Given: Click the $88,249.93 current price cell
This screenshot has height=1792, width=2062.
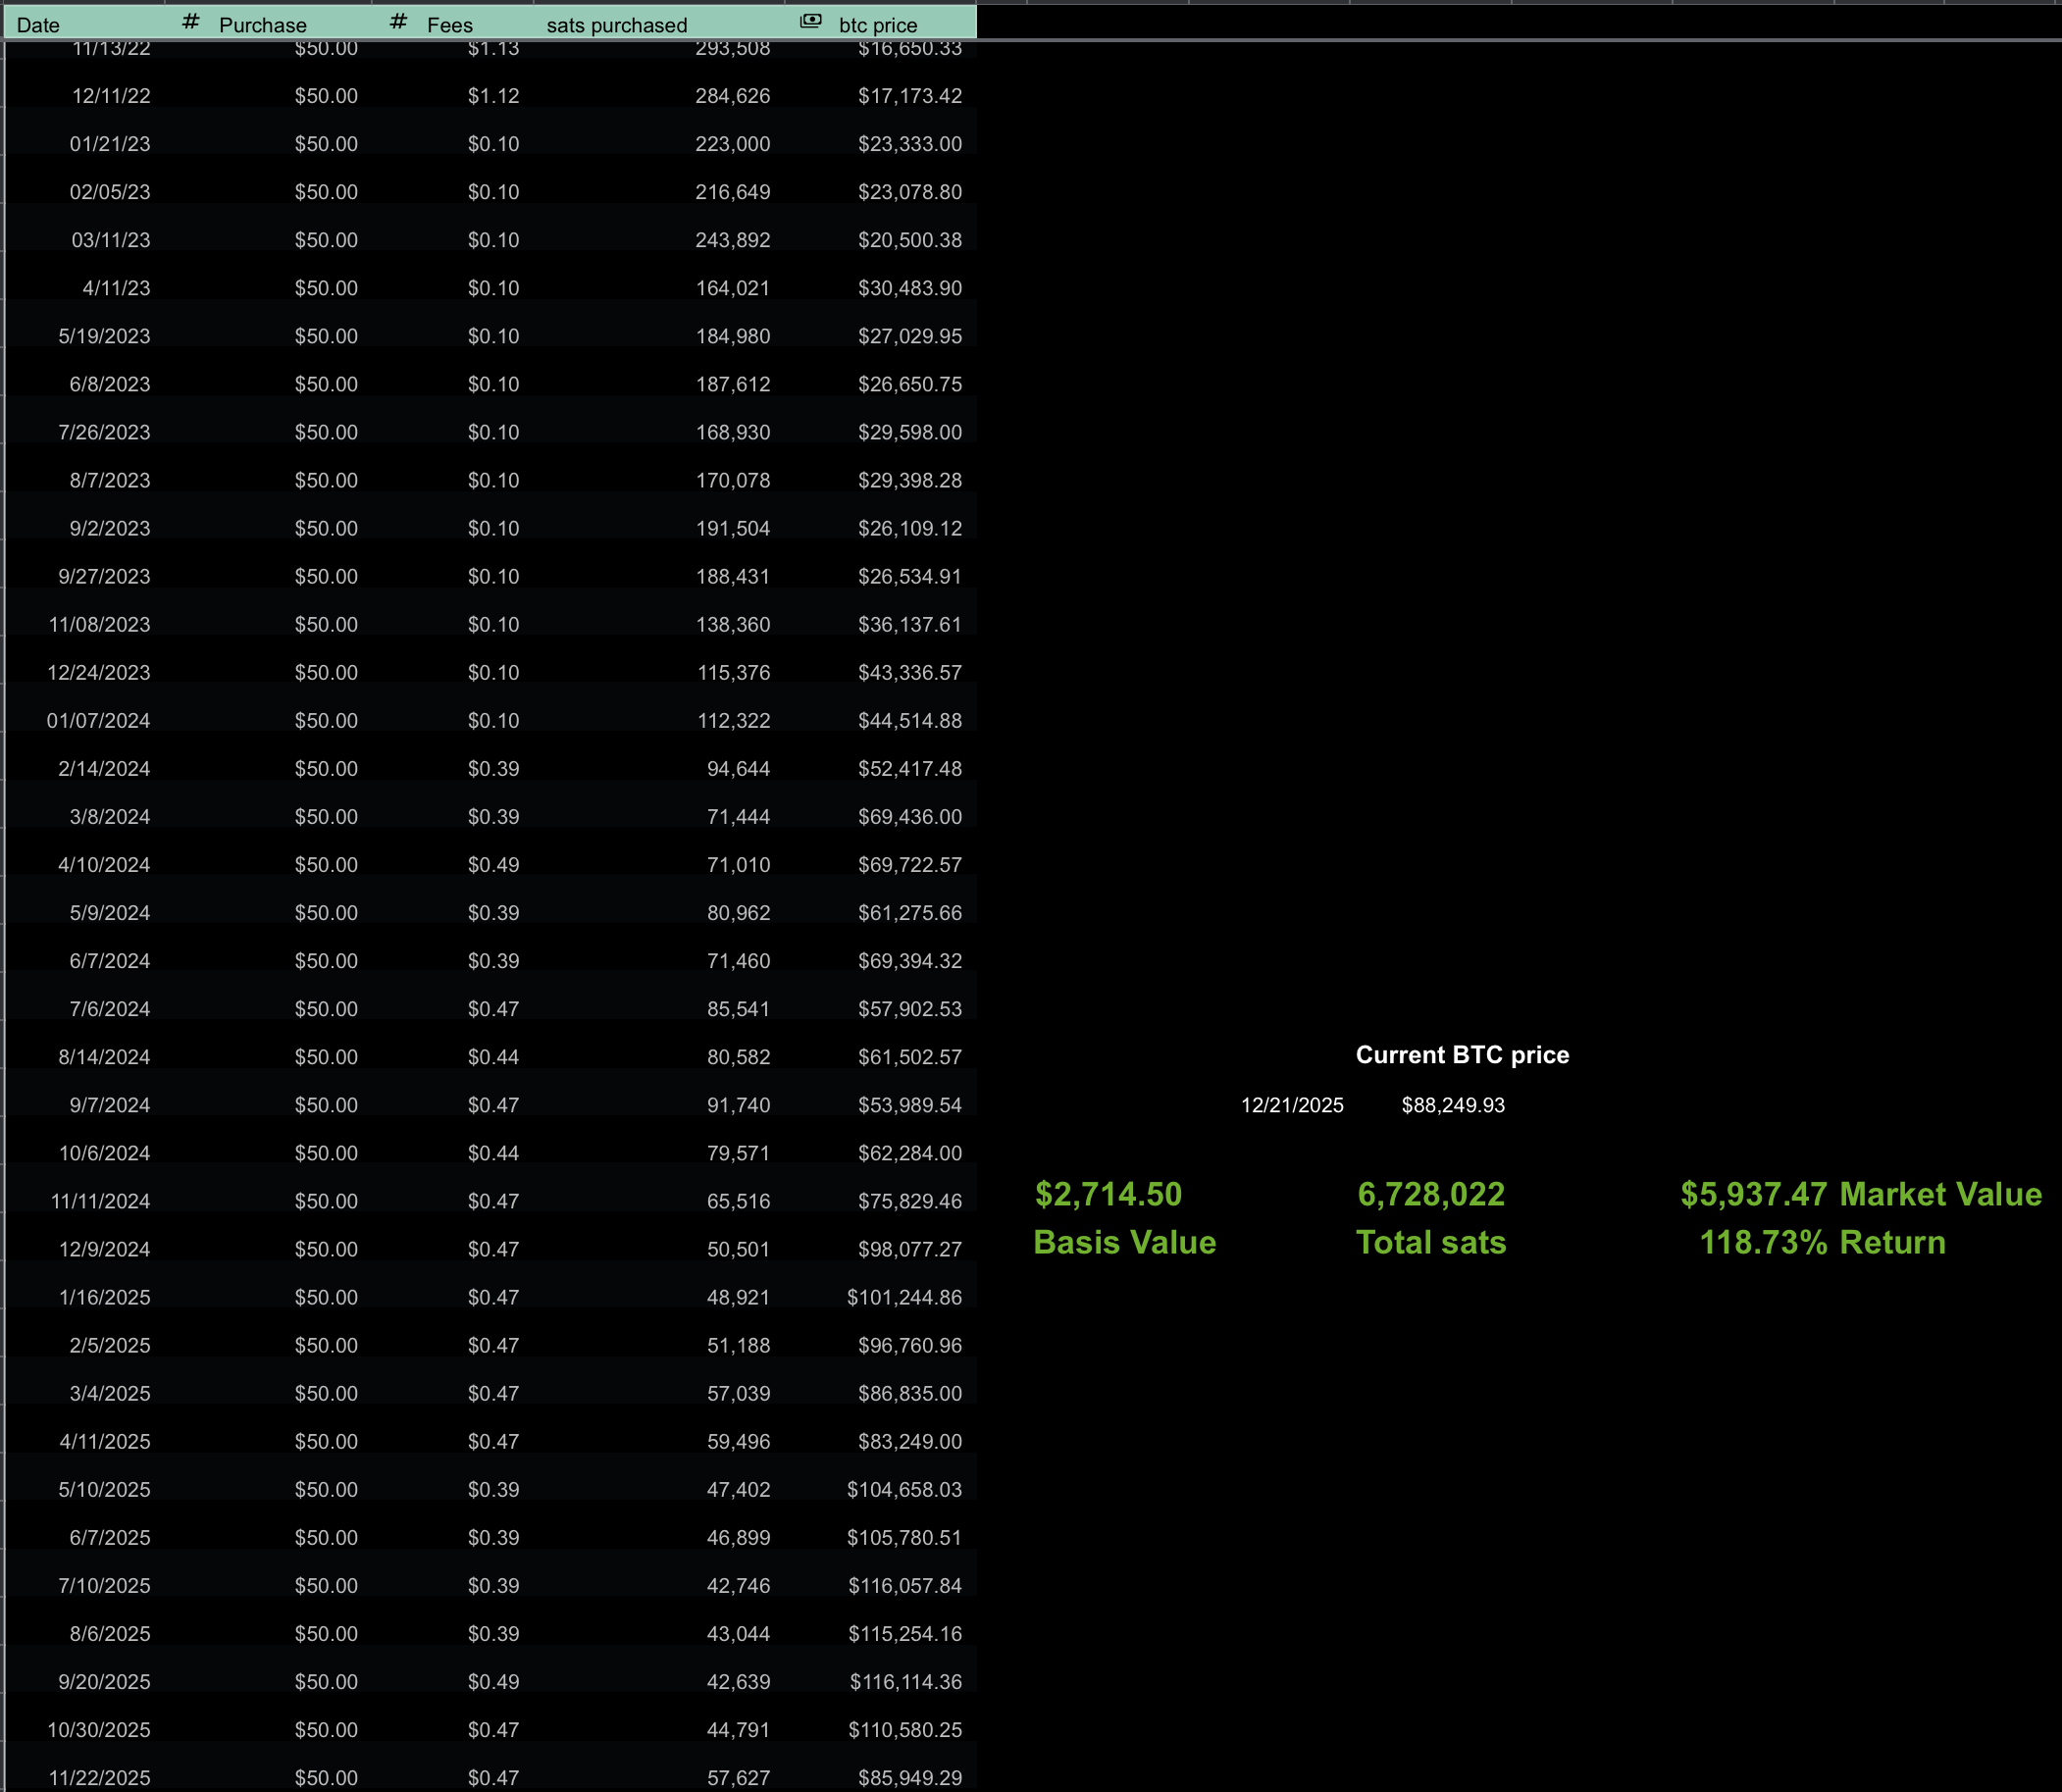Looking at the screenshot, I should pyautogui.click(x=1452, y=1105).
